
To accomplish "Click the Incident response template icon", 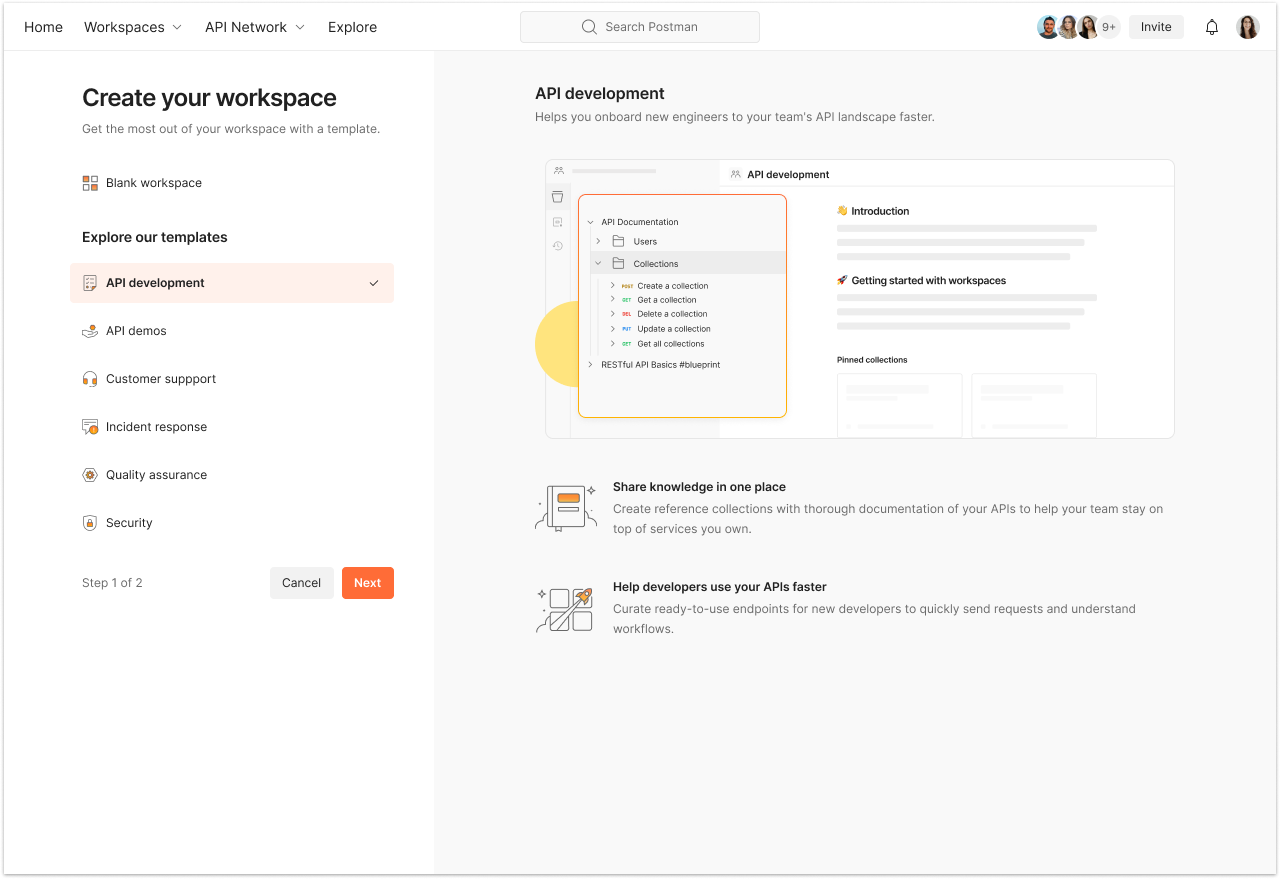I will click(x=89, y=426).
